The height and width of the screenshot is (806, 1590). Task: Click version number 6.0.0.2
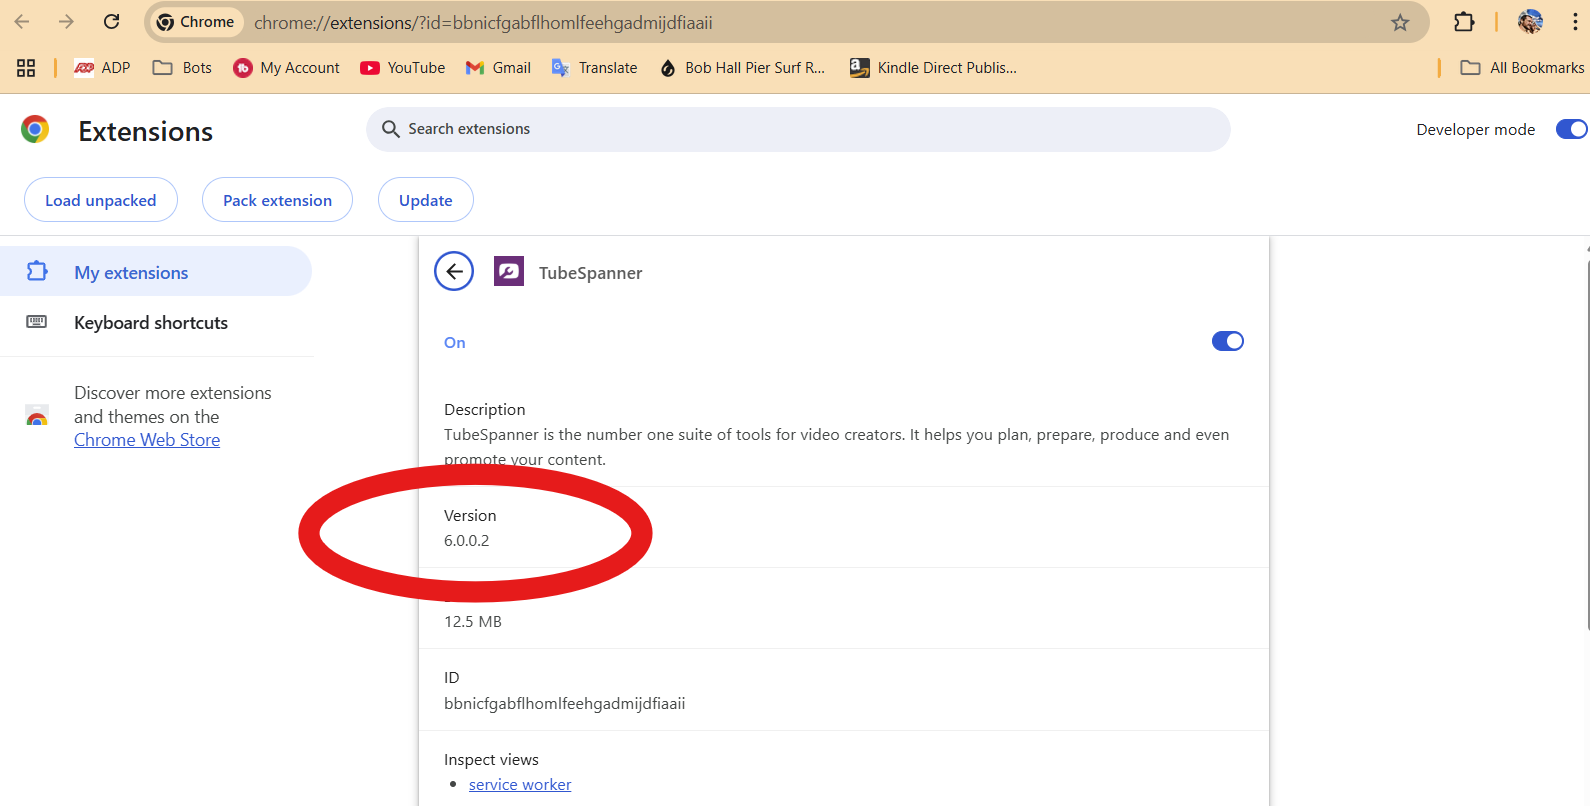(467, 541)
